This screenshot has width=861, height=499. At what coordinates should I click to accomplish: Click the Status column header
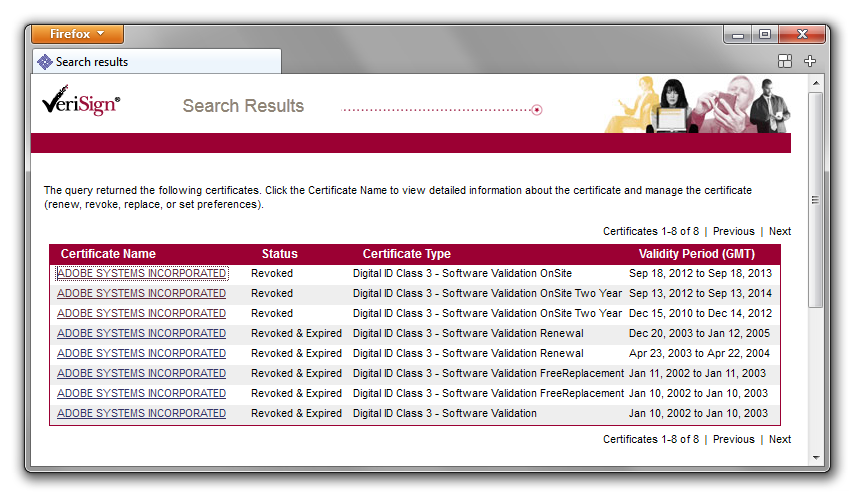pyautogui.click(x=279, y=254)
